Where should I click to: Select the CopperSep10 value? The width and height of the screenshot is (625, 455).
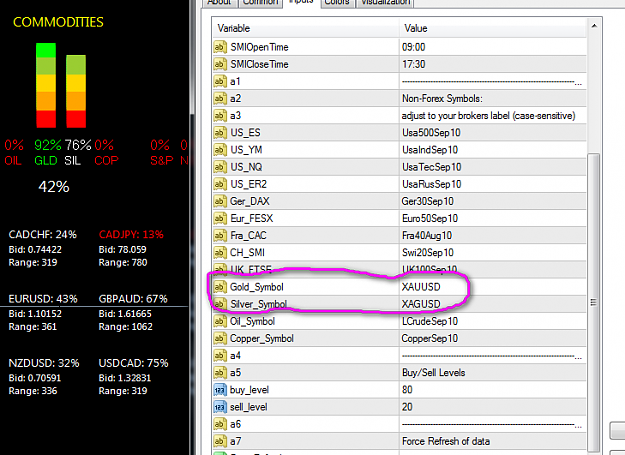click(x=430, y=338)
